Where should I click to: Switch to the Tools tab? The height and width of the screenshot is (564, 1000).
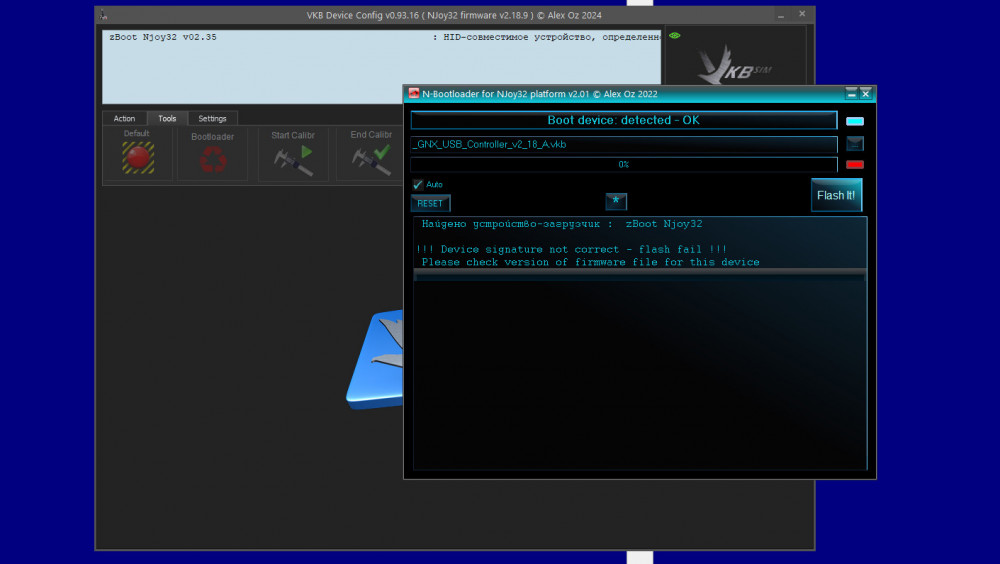[x=167, y=118]
